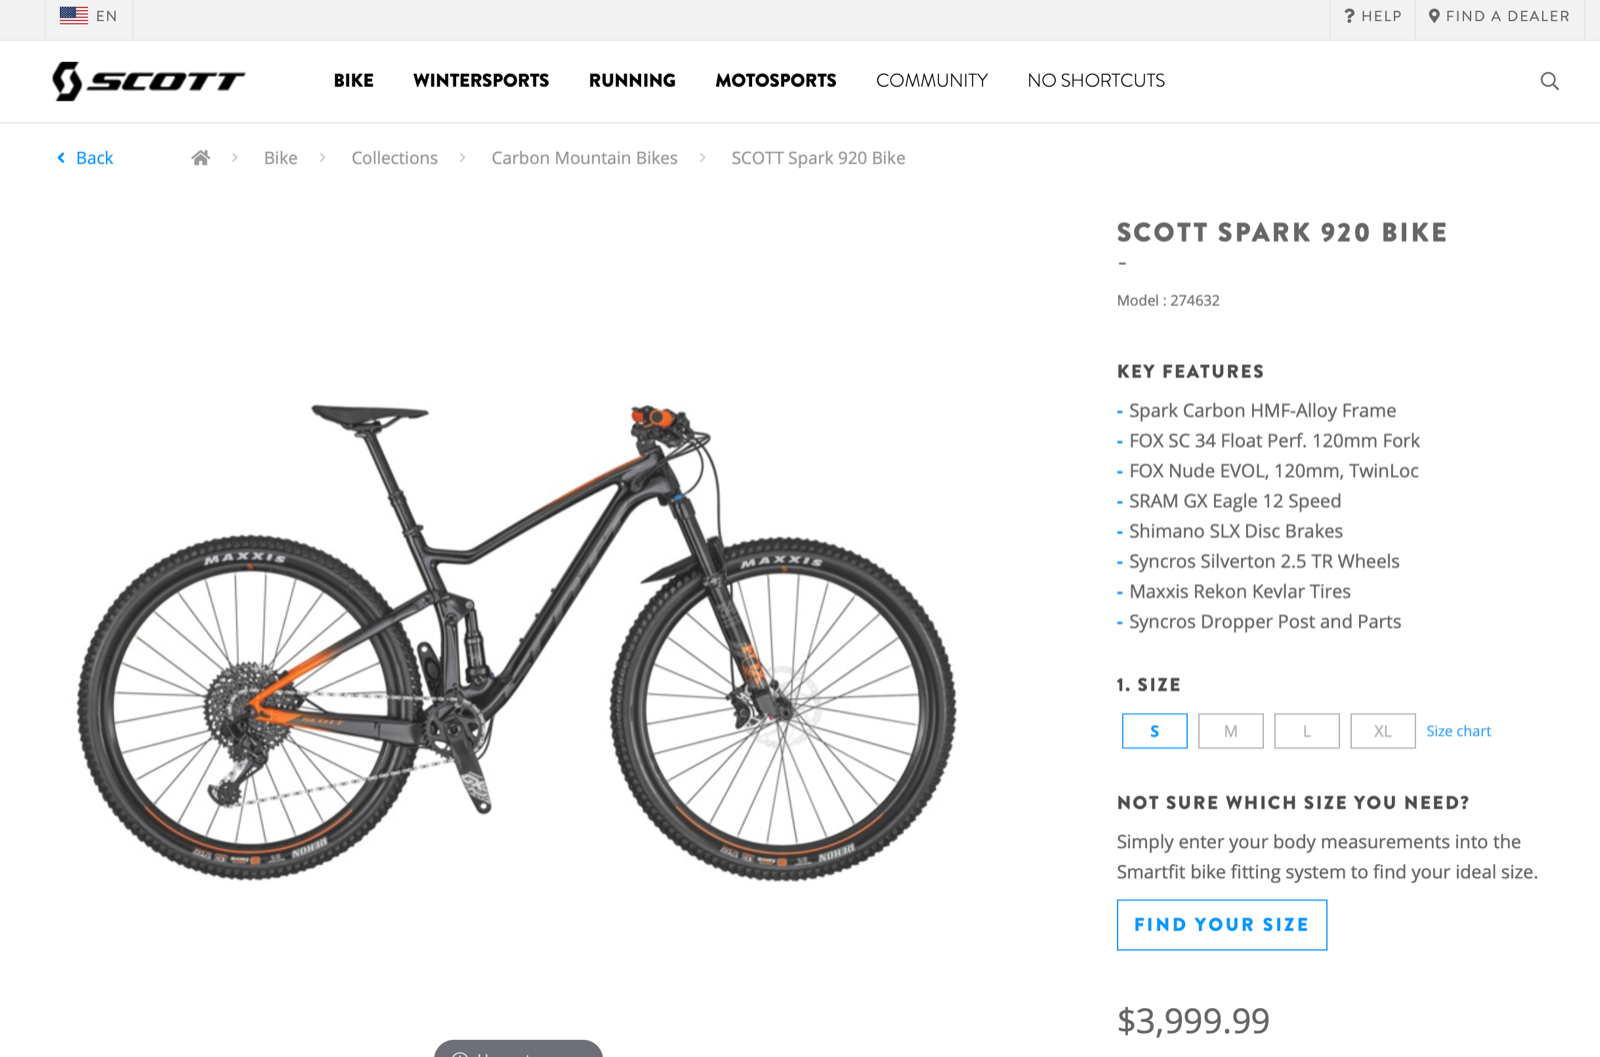Image resolution: width=1600 pixels, height=1057 pixels.
Task: Select size S
Action: pyautogui.click(x=1154, y=731)
